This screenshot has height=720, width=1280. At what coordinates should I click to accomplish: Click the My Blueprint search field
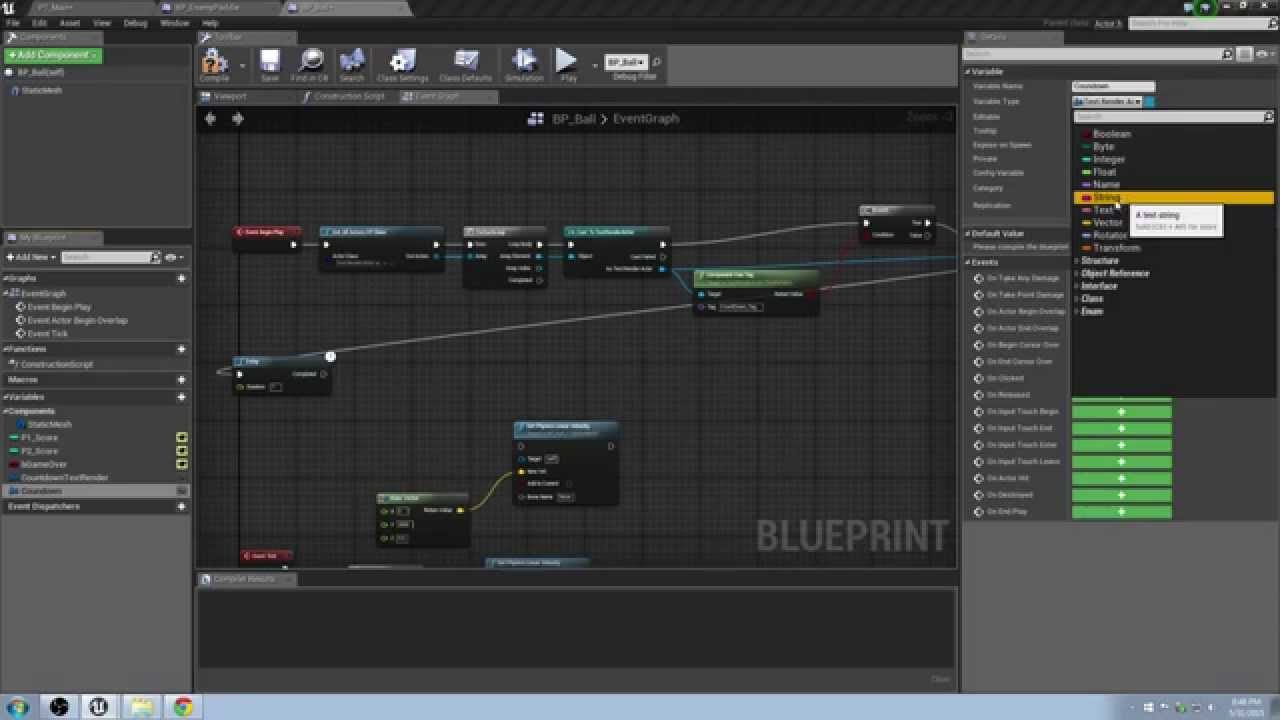point(110,257)
